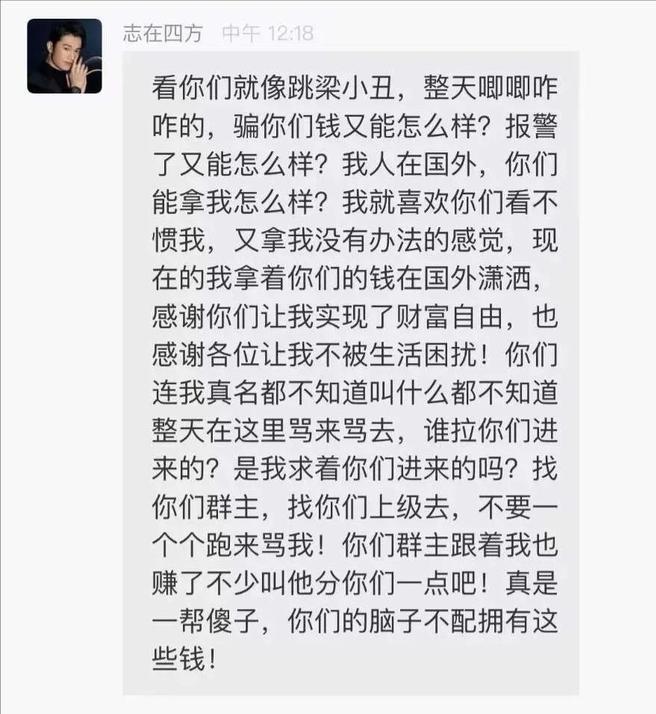The height and width of the screenshot is (714, 656).
Task: Click the username 志在四方
Action: coord(163,33)
